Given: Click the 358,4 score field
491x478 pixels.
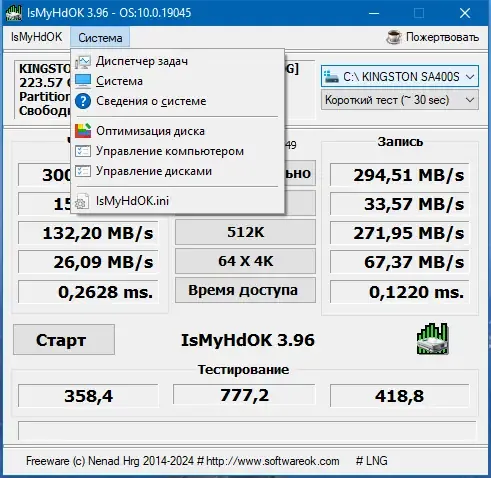Looking at the screenshot, I should tap(88, 396).
